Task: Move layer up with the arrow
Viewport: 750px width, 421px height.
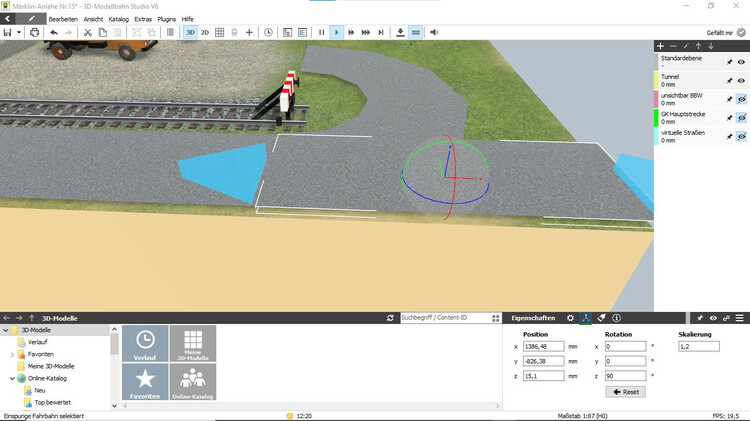Action: tap(698, 46)
